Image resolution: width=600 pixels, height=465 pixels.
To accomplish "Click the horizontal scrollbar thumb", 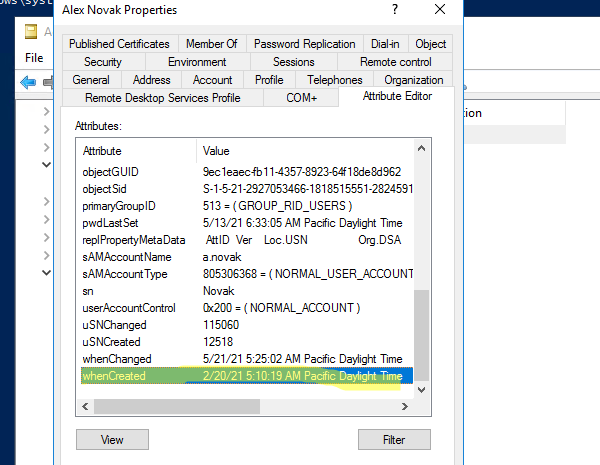I will [177, 406].
